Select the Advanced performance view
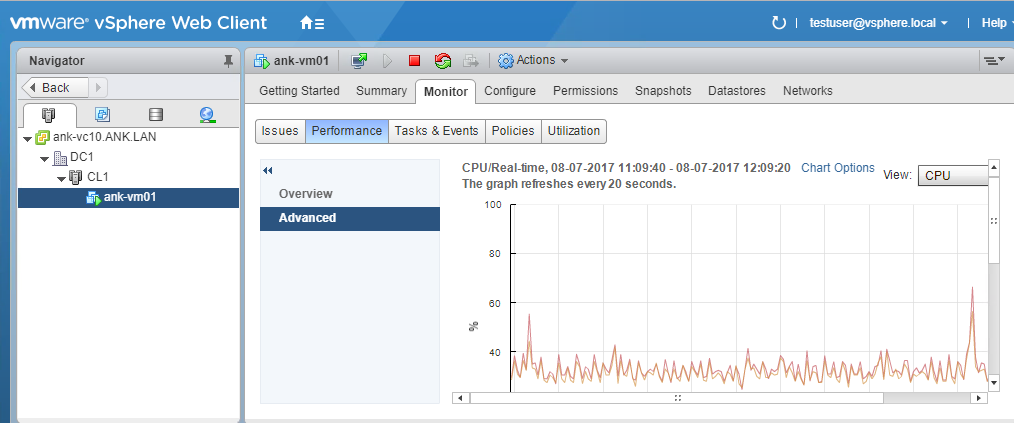1014x423 pixels. (350, 219)
